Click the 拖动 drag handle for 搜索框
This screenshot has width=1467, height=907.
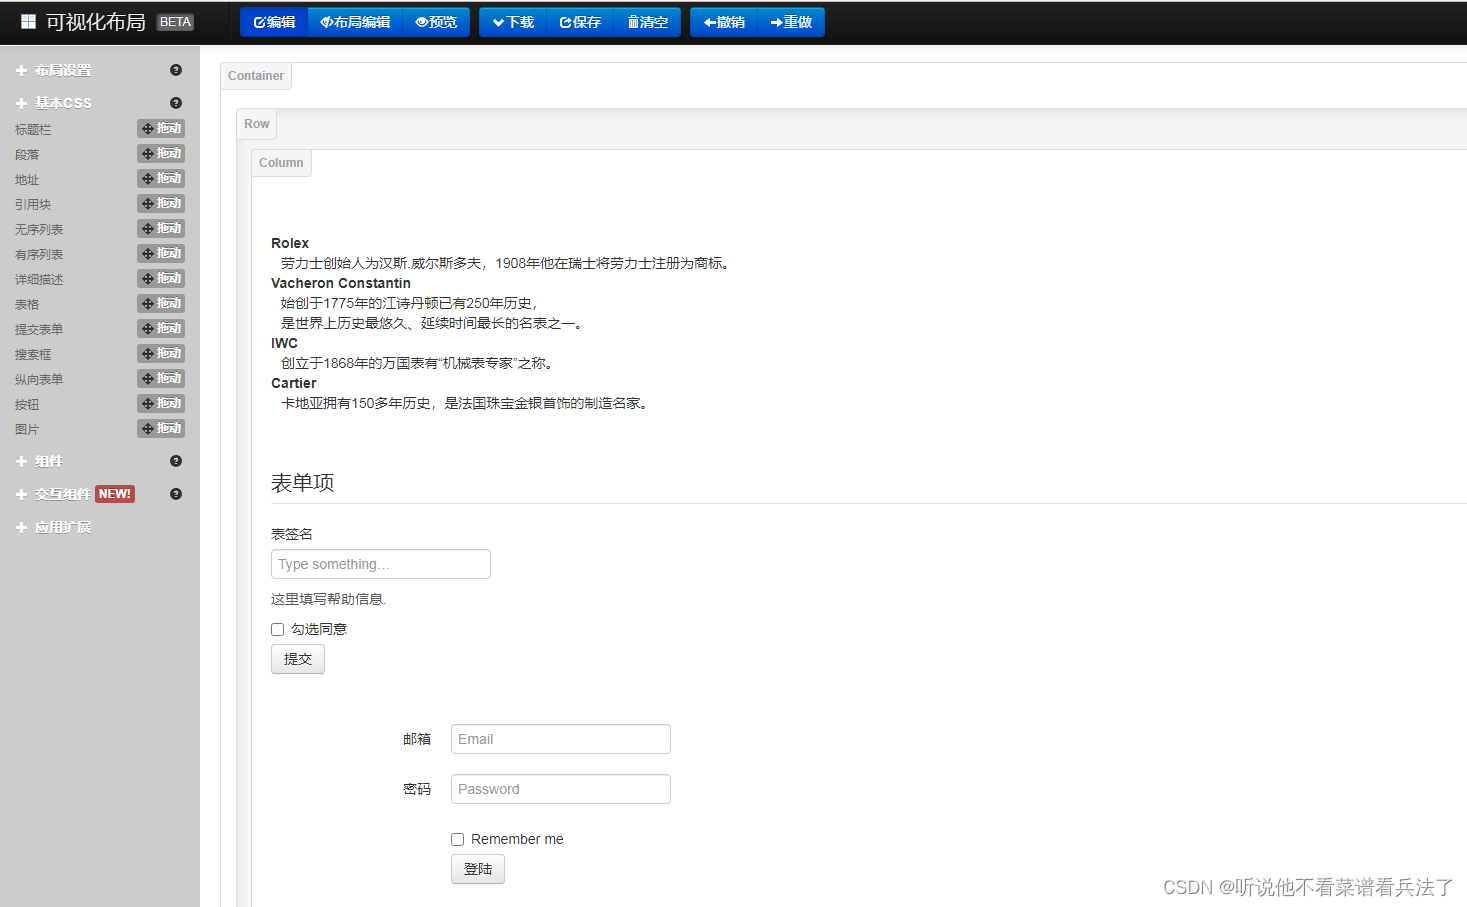161,353
